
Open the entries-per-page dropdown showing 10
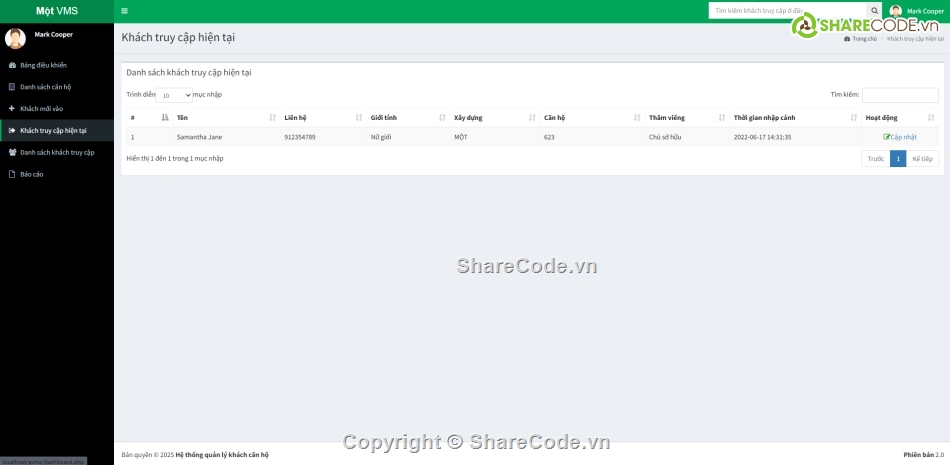coord(174,95)
